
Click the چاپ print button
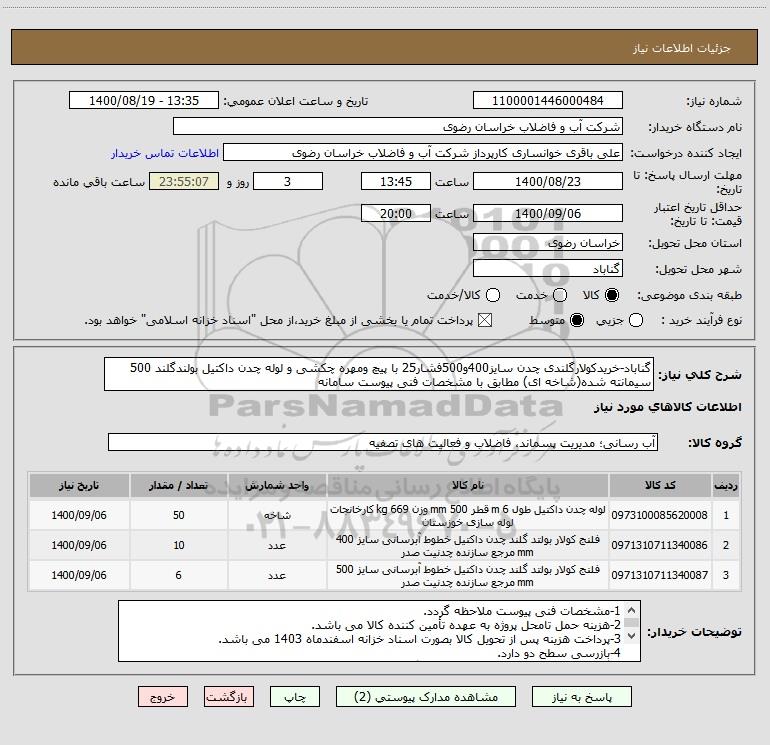click(x=295, y=696)
